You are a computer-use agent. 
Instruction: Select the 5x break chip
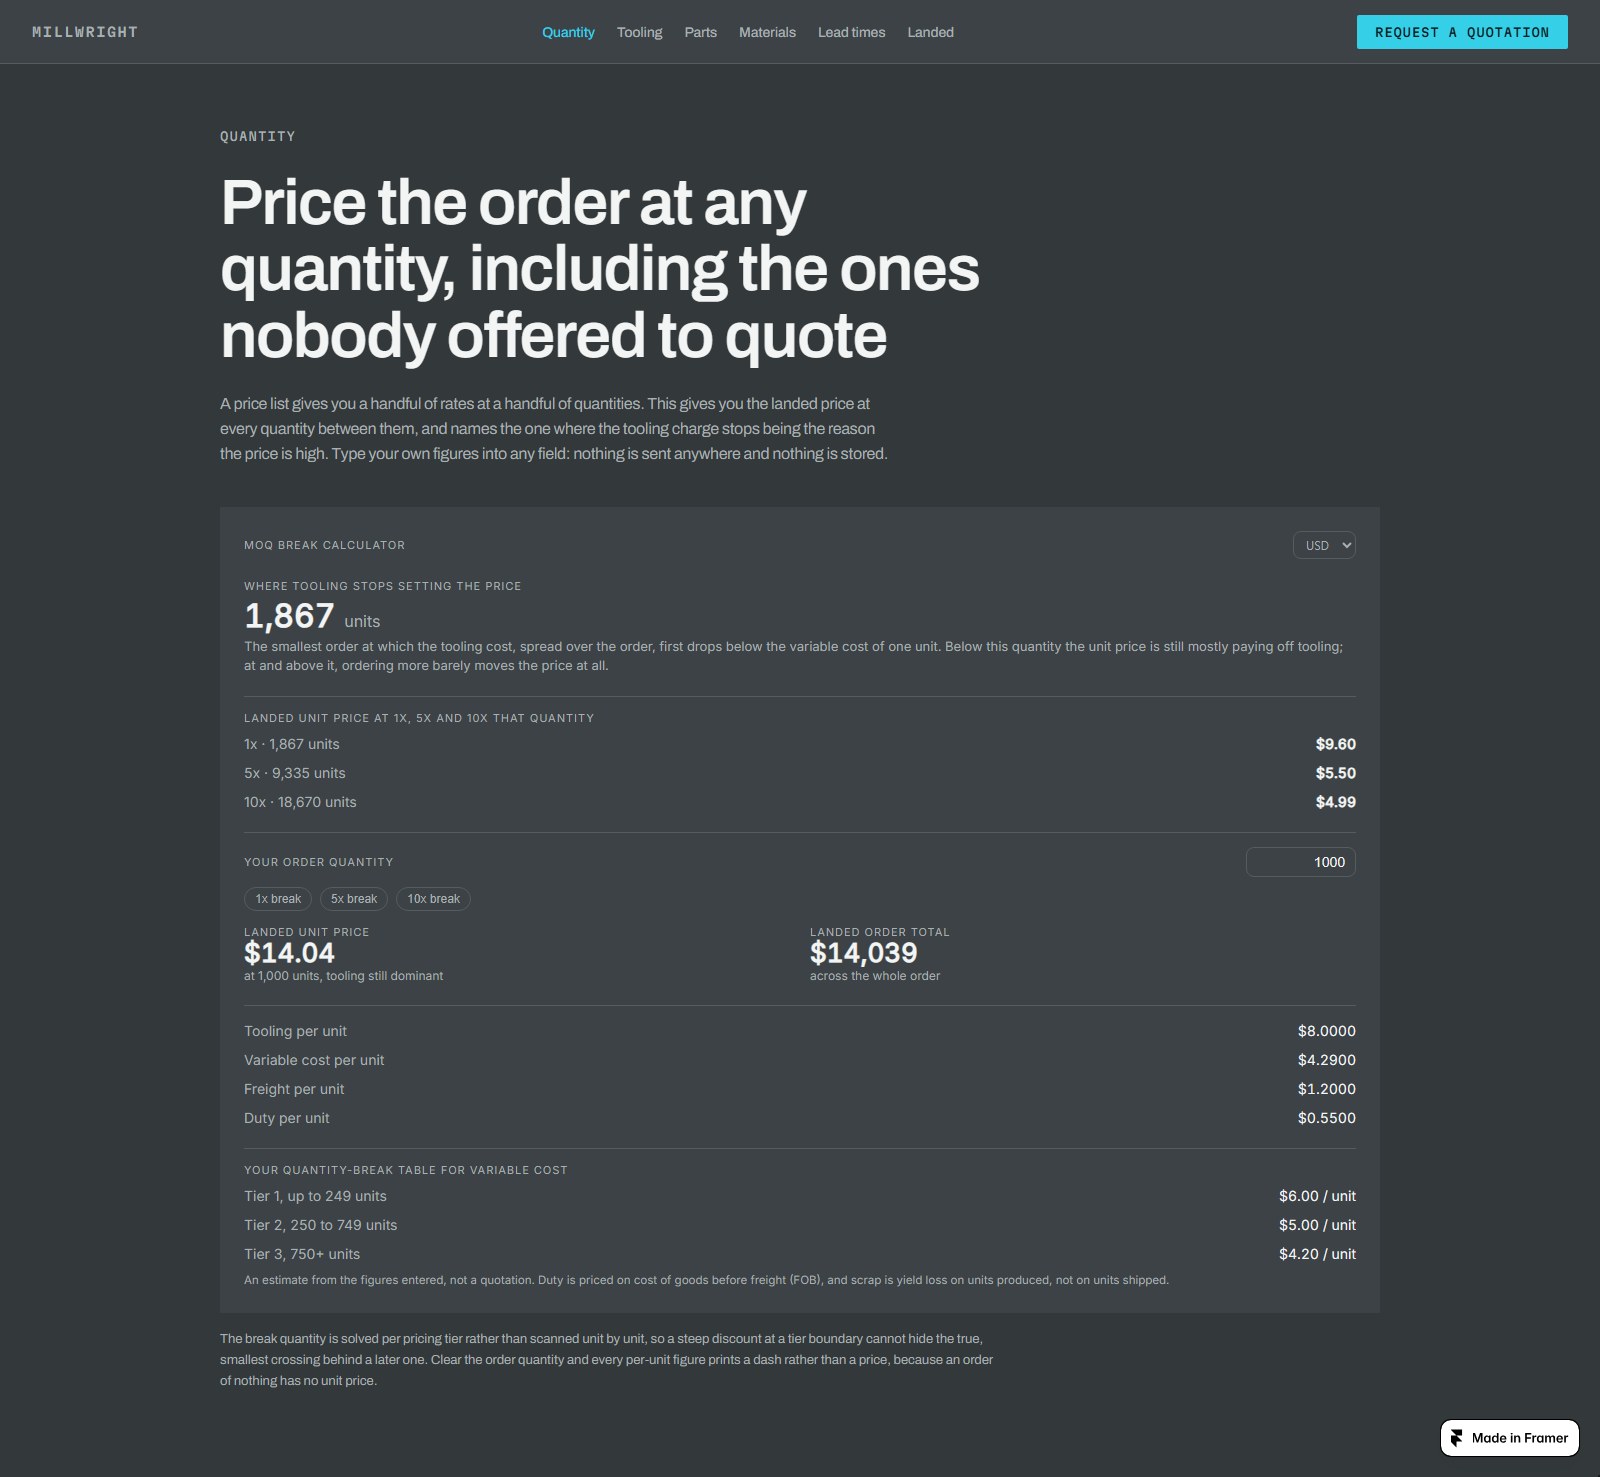click(x=354, y=899)
